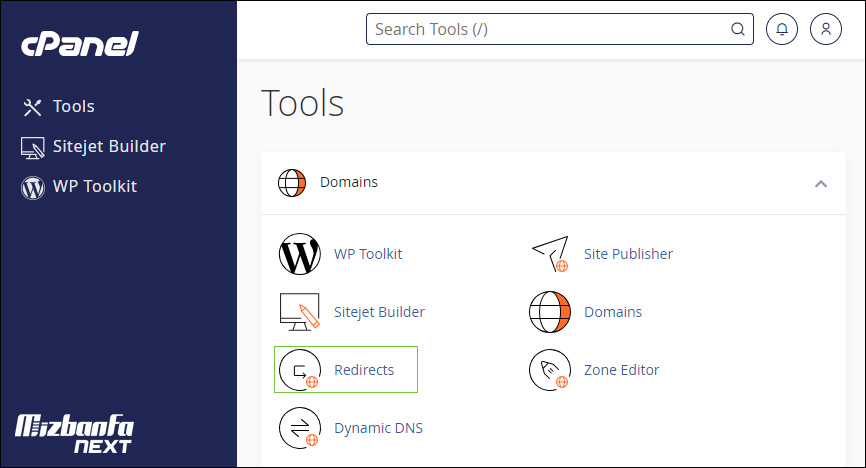866x468 pixels.
Task: Select Sitejet Builder in the sidebar
Action: tap(109, 146)
